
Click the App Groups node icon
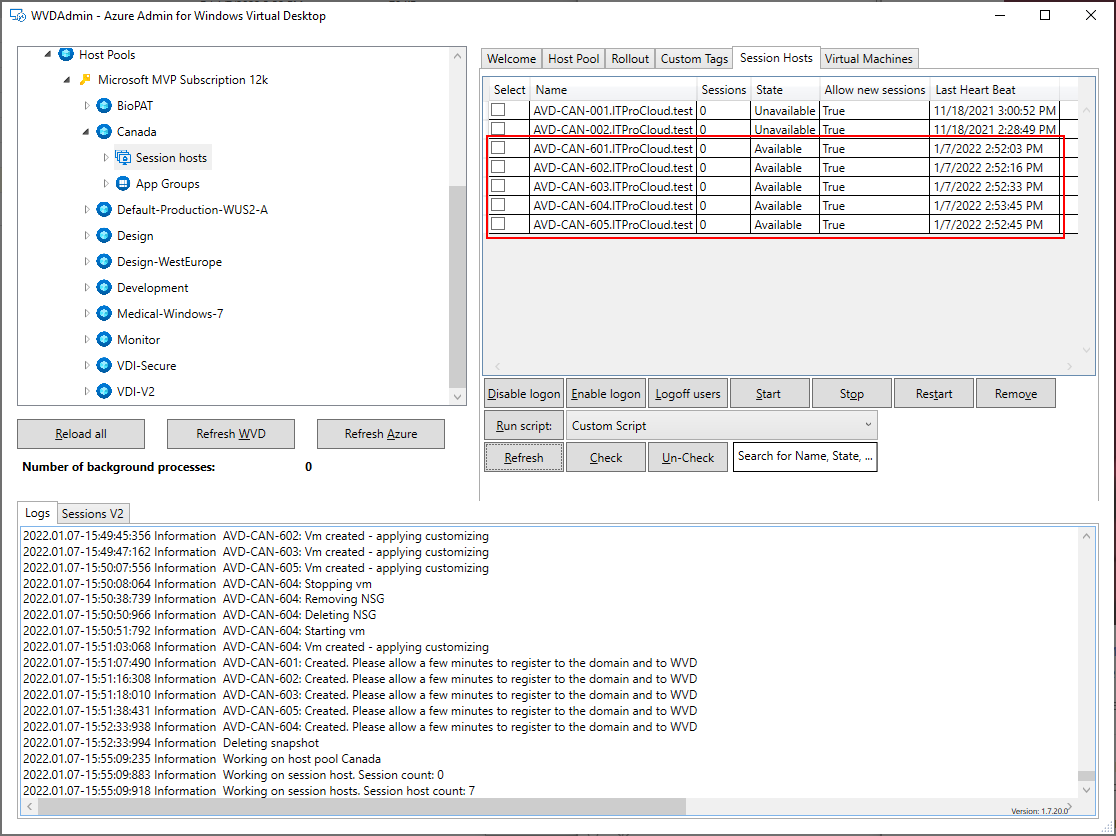[123, 184]
